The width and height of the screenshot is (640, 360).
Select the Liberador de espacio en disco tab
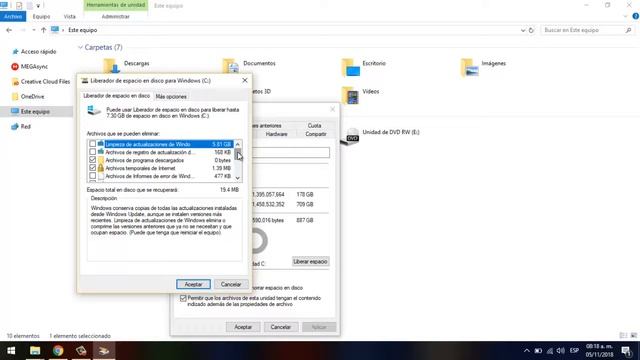116,96
